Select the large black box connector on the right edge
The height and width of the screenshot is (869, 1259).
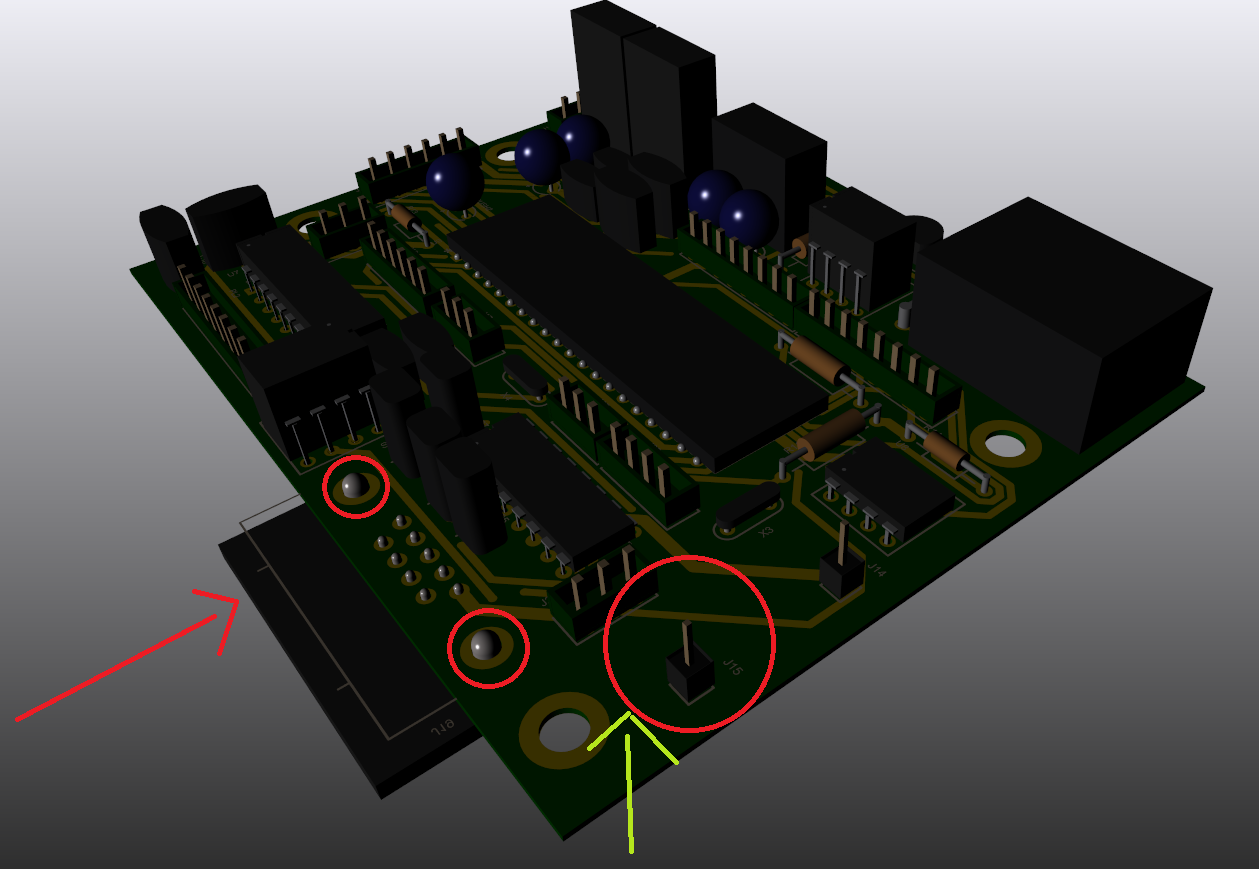pyautogui.click(x=1060, y=320)
